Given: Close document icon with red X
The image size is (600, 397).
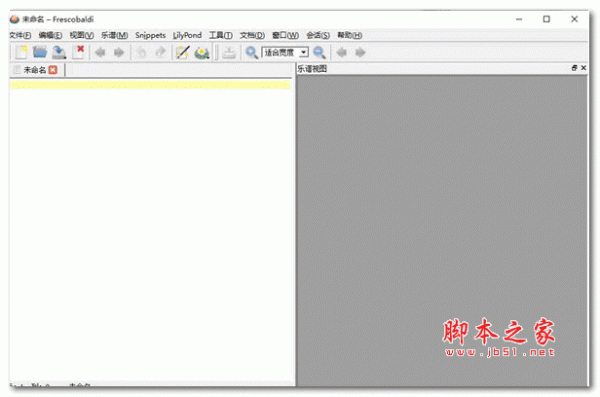Looking at the screenshot, I should coord(78,52).
